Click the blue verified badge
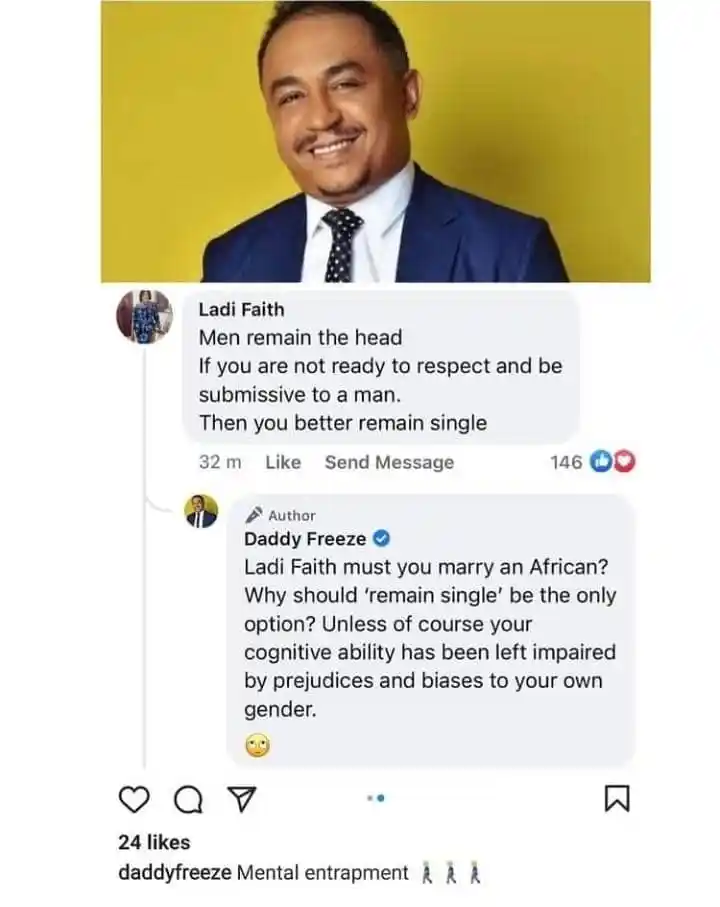This screenshot has height=907, width=720. 381,540
